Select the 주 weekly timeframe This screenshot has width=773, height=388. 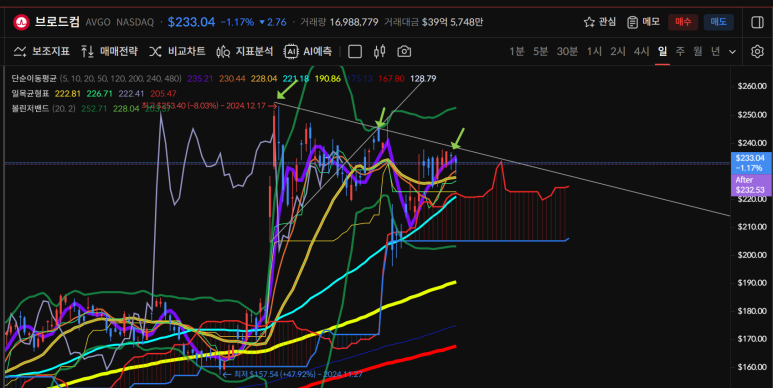coord(680,51)
